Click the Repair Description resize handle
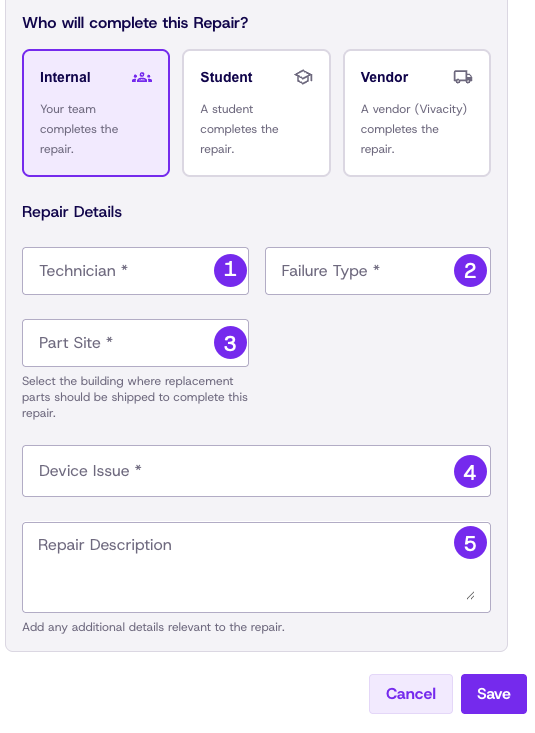 [470, 595]
